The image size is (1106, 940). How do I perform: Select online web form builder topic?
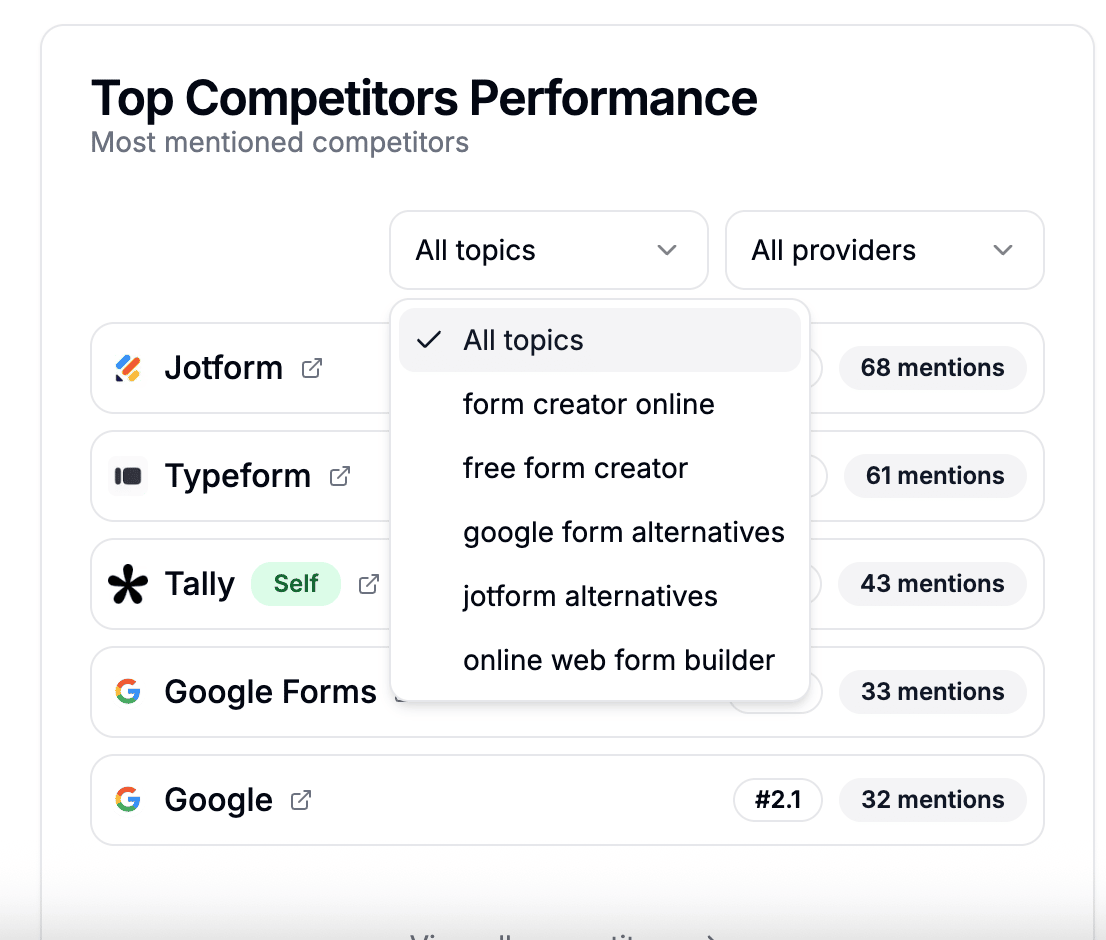click(x=619, y=660)
